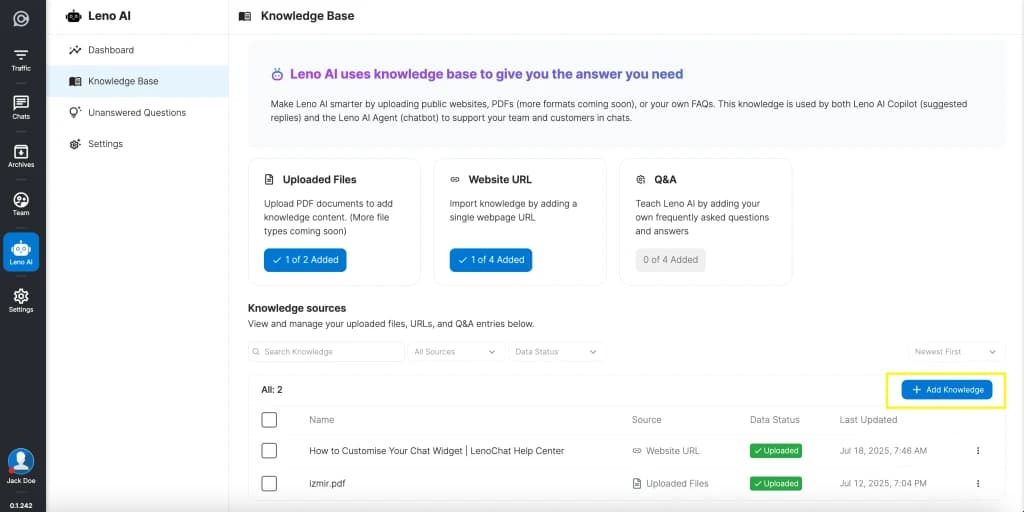Click the Last Updated column header
The height and width of the screenshot is (512, 1024).
click(868, 420)
